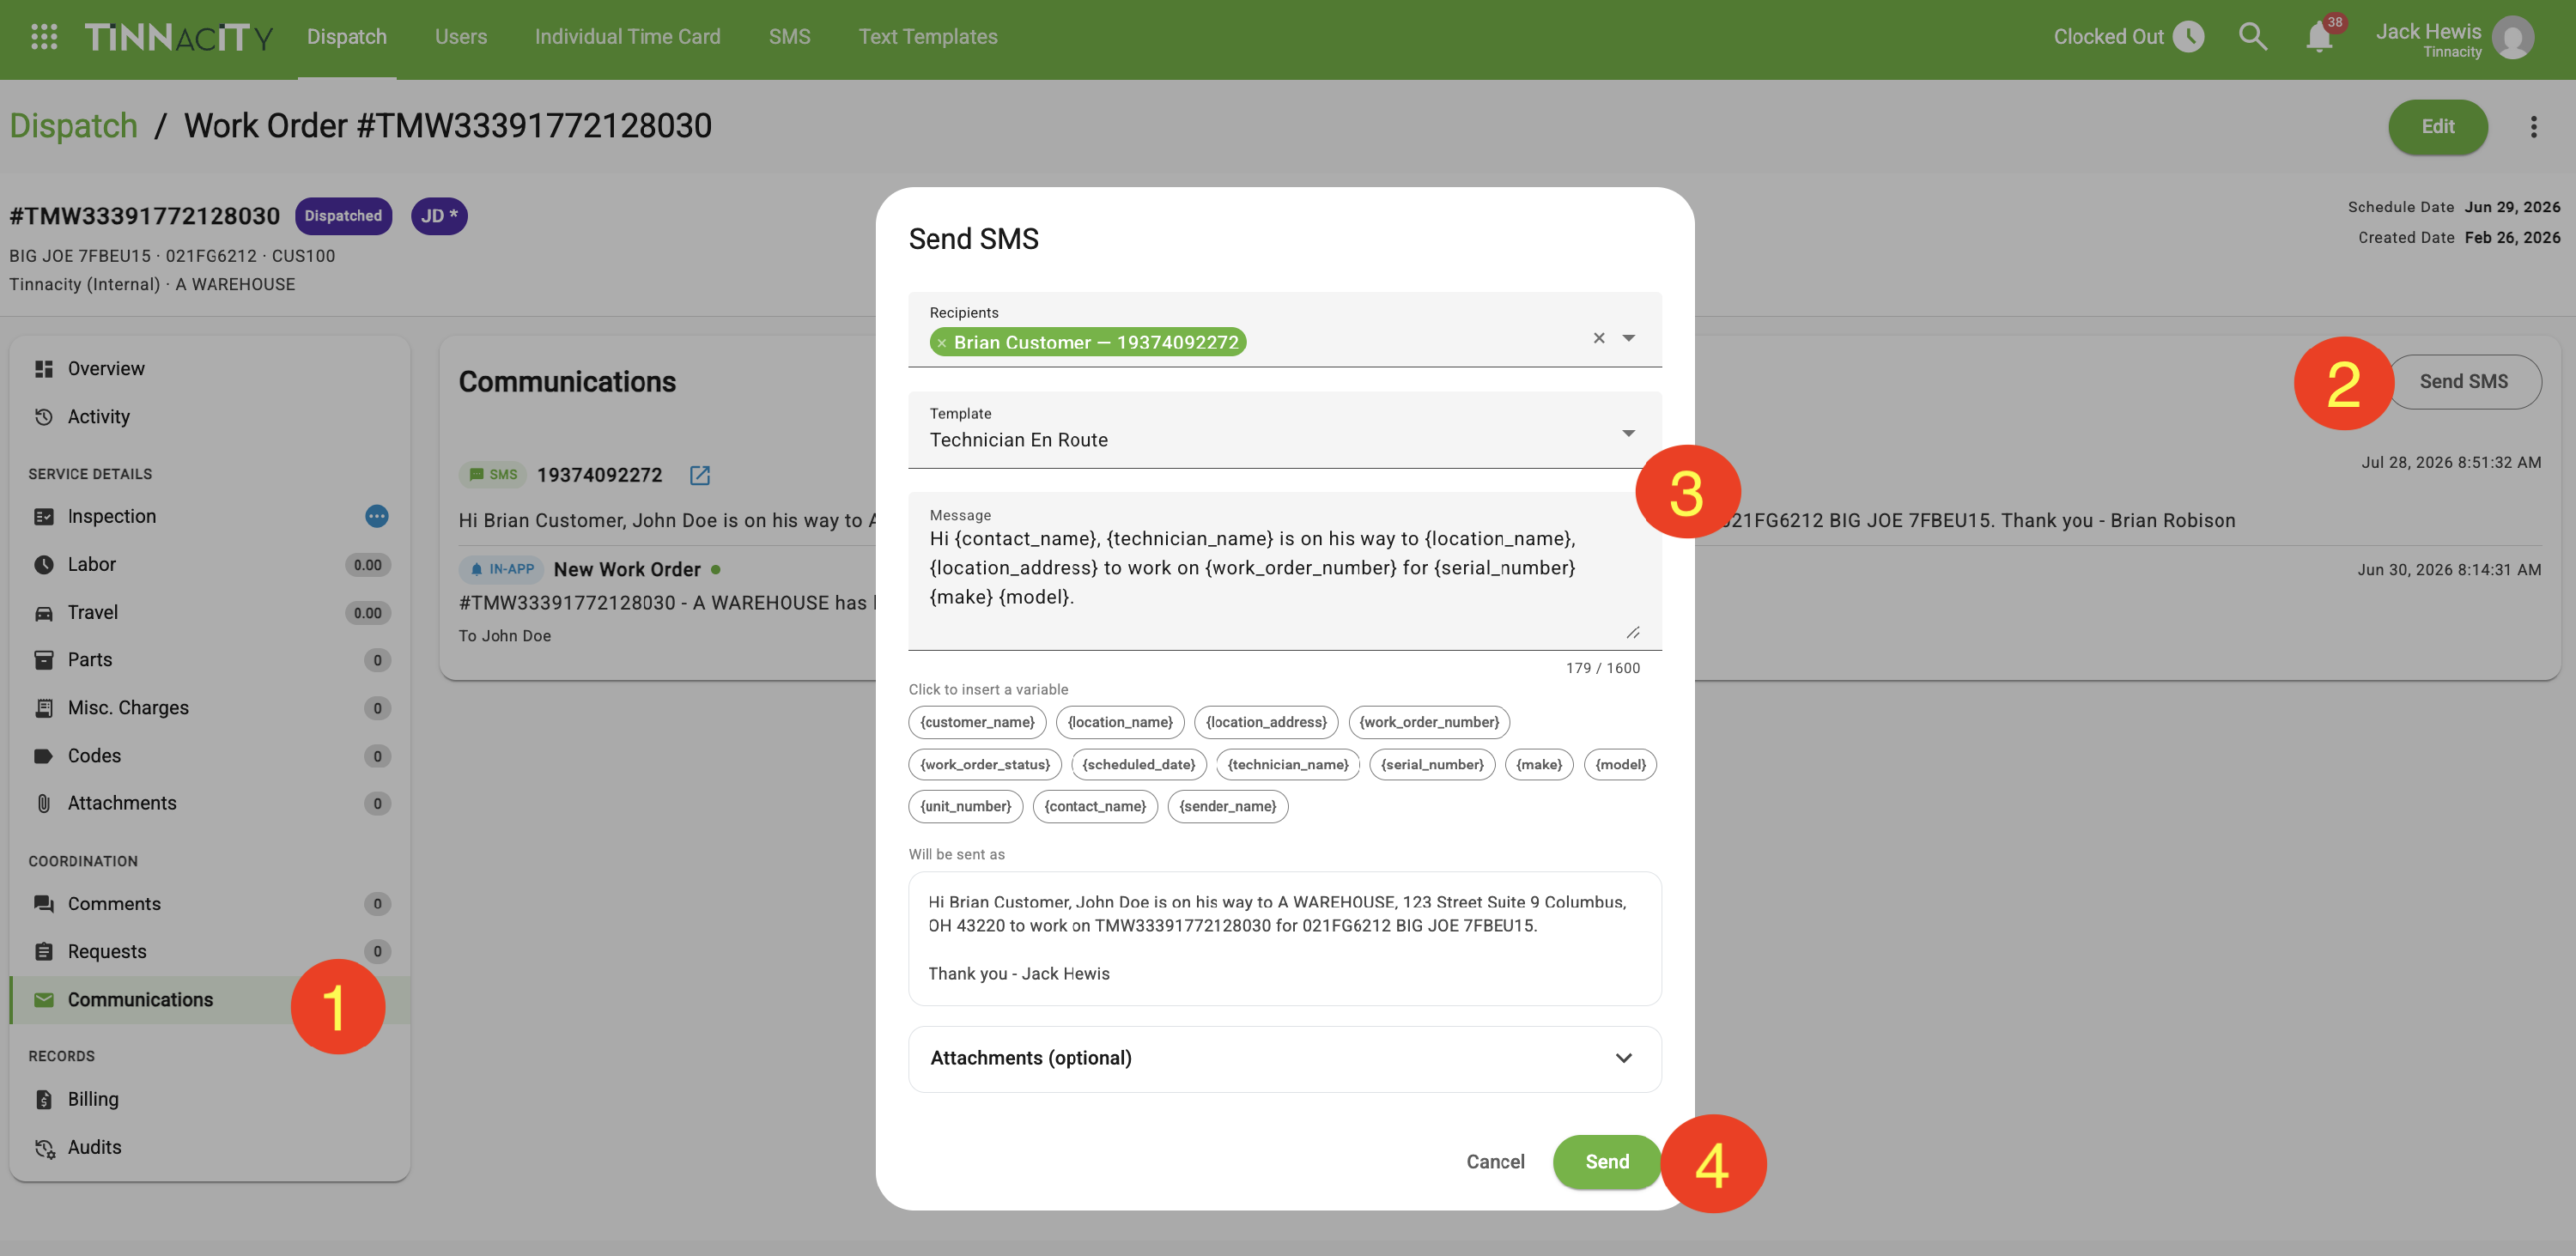
Task: Click the Tinnacity logo
Action: pos(178,37)
